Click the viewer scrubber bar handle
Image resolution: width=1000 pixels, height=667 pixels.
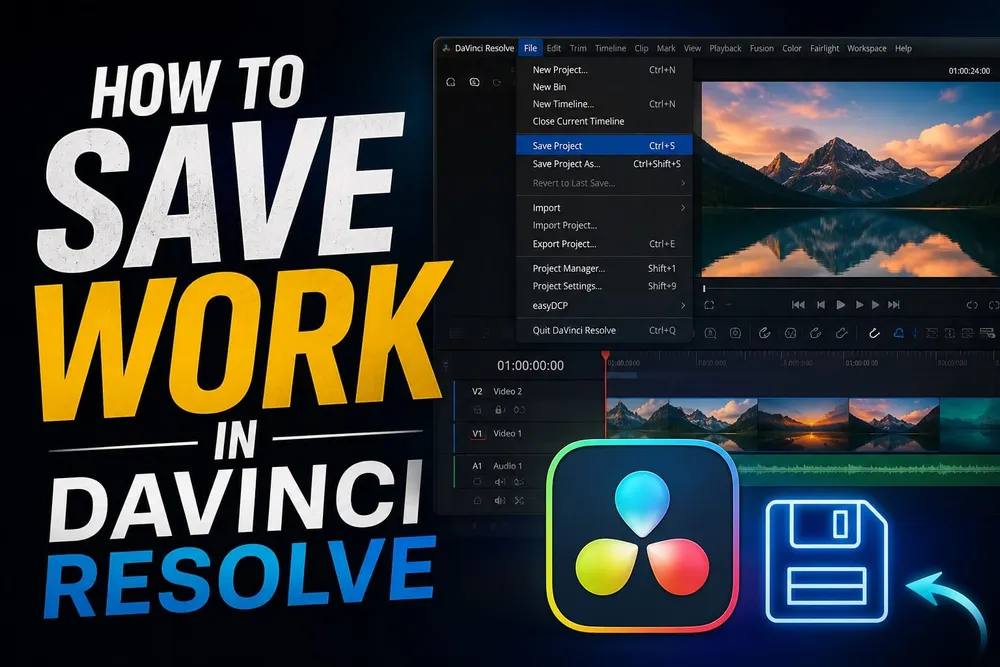[x=704, y=288]
